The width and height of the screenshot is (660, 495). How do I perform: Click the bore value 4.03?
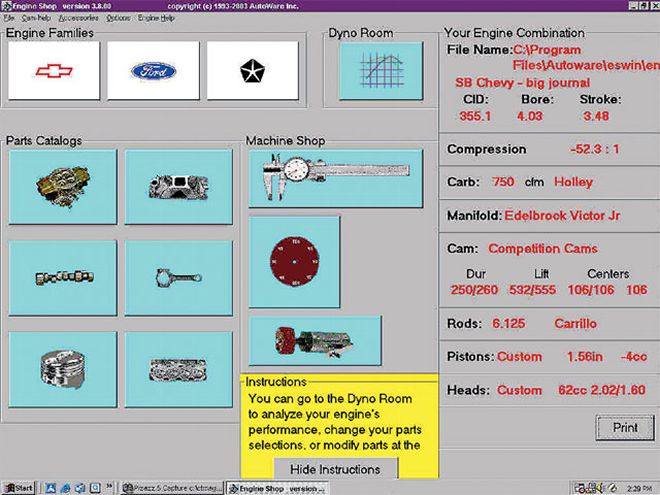[x=530, y=116]
